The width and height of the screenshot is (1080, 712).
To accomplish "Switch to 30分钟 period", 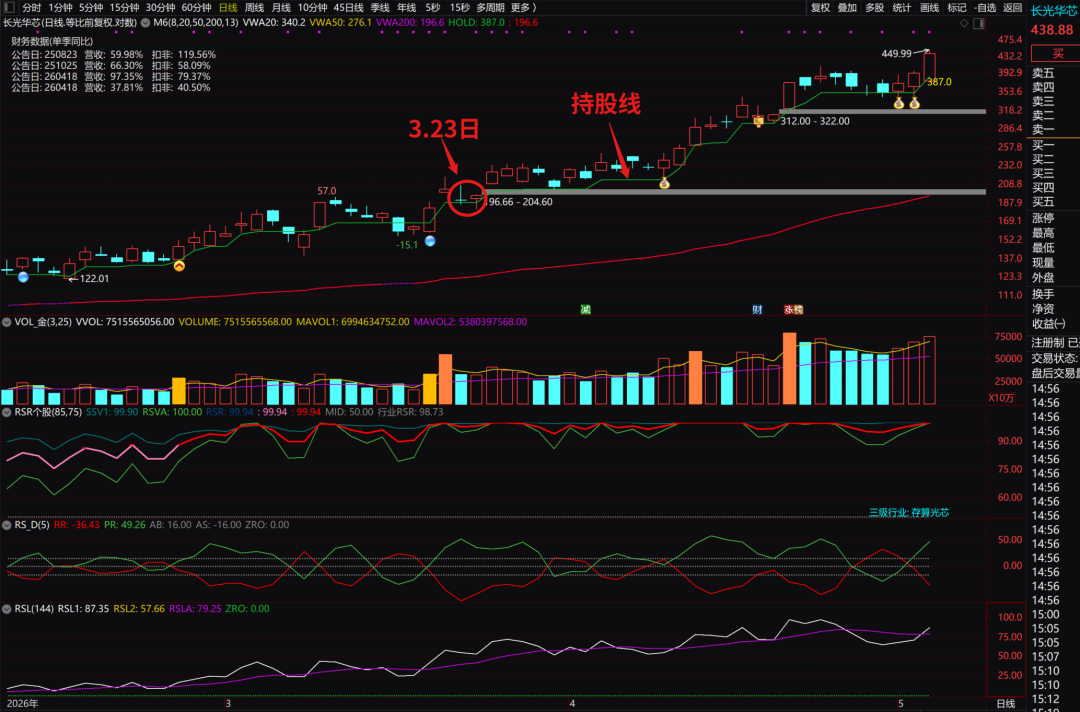I will [x=160, y=8].
